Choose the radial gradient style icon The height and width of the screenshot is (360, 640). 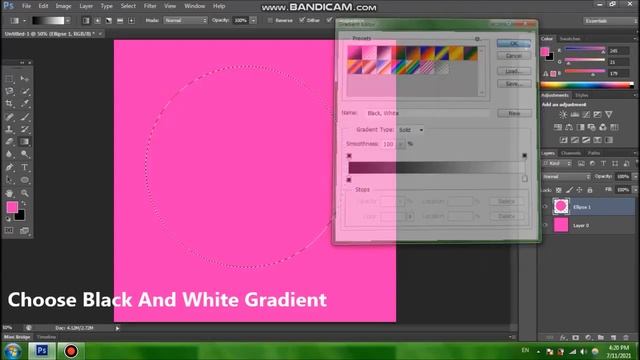click(97, 20)
